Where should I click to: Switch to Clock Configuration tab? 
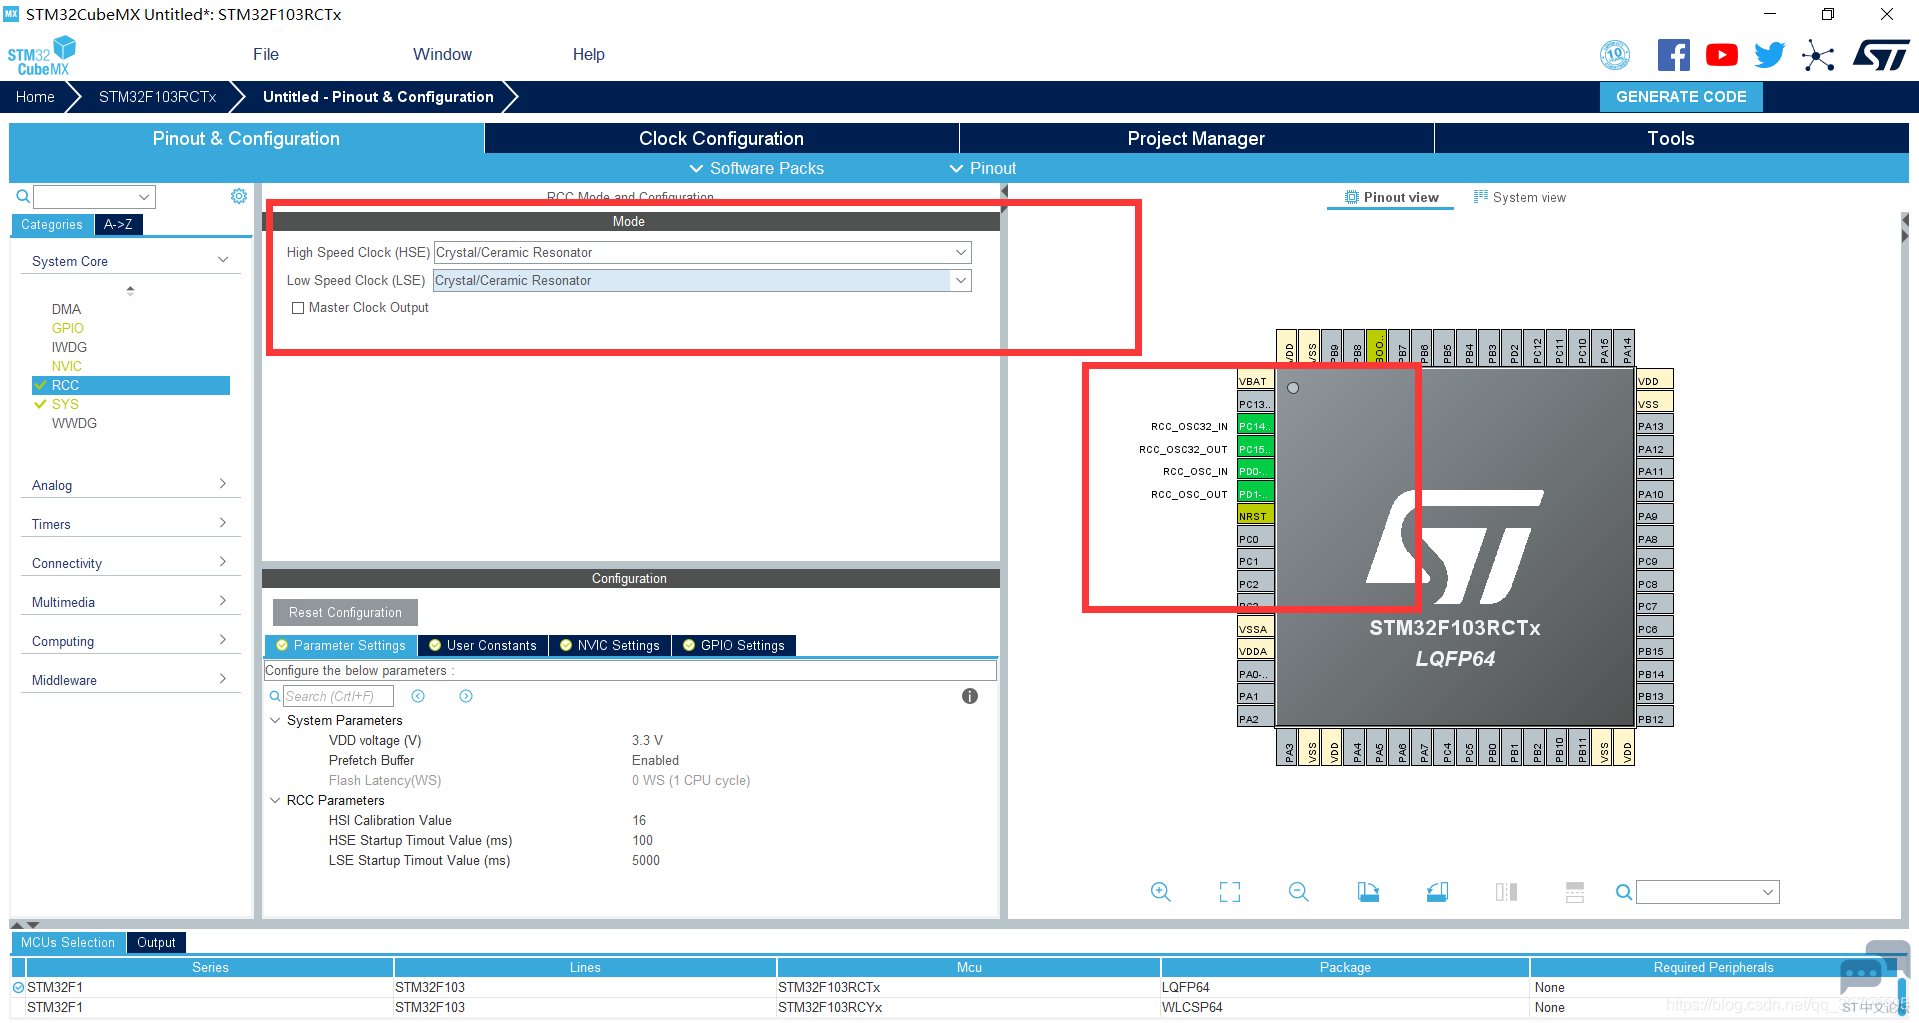[721, 138]
